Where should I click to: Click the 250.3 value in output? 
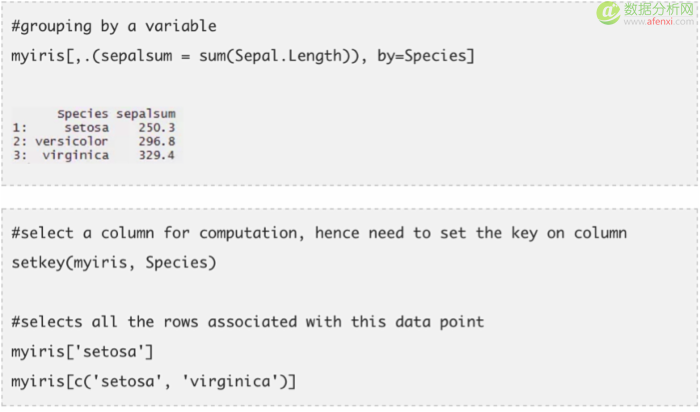[157, 128]
